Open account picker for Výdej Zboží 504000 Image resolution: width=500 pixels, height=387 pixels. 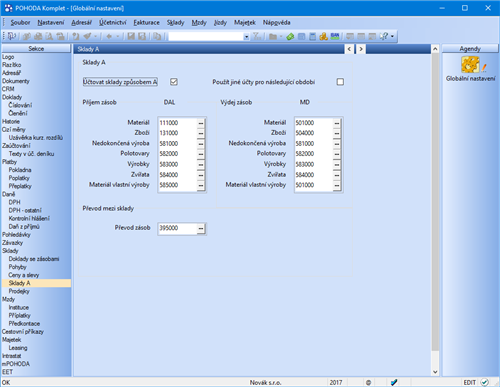tap(337, 133)
